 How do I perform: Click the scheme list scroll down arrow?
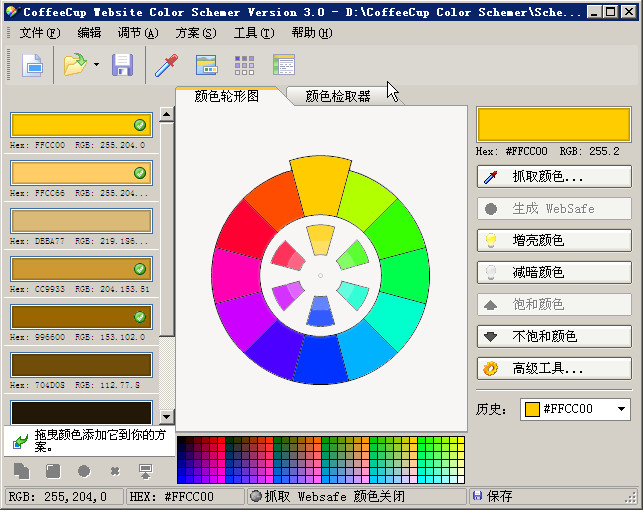[167, 416]
